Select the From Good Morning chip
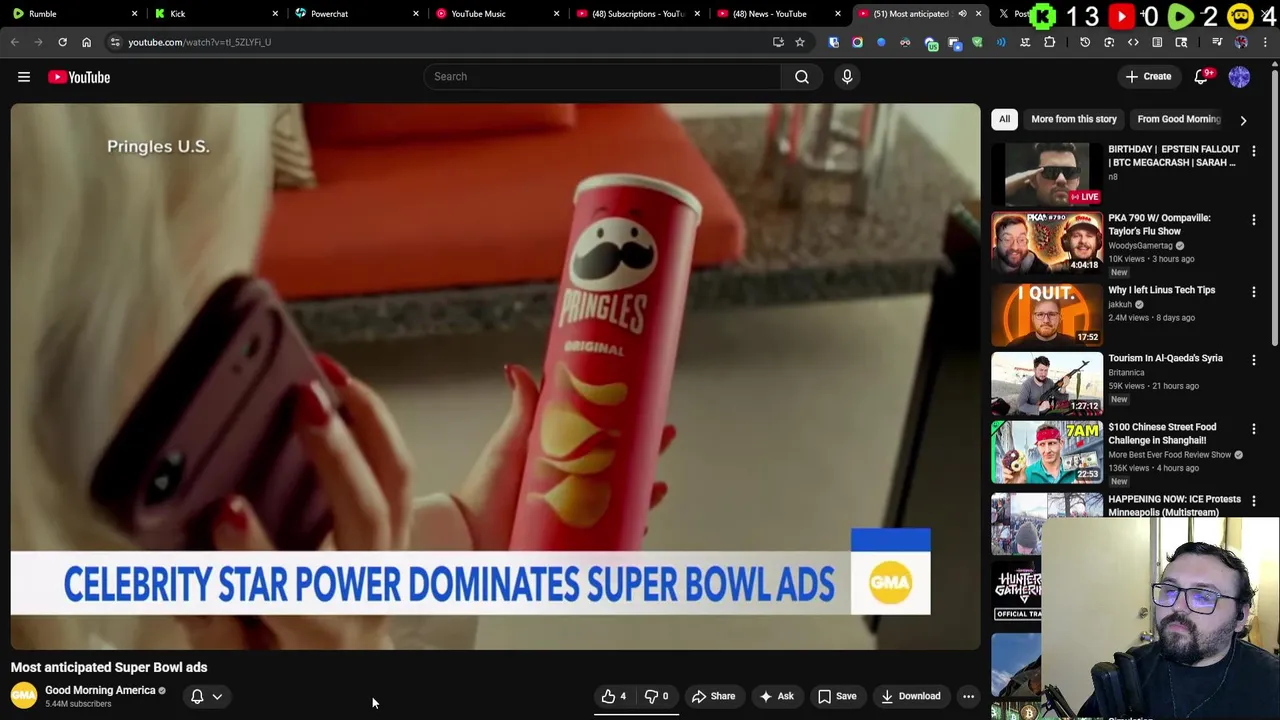 click(x=1178, y=119)
